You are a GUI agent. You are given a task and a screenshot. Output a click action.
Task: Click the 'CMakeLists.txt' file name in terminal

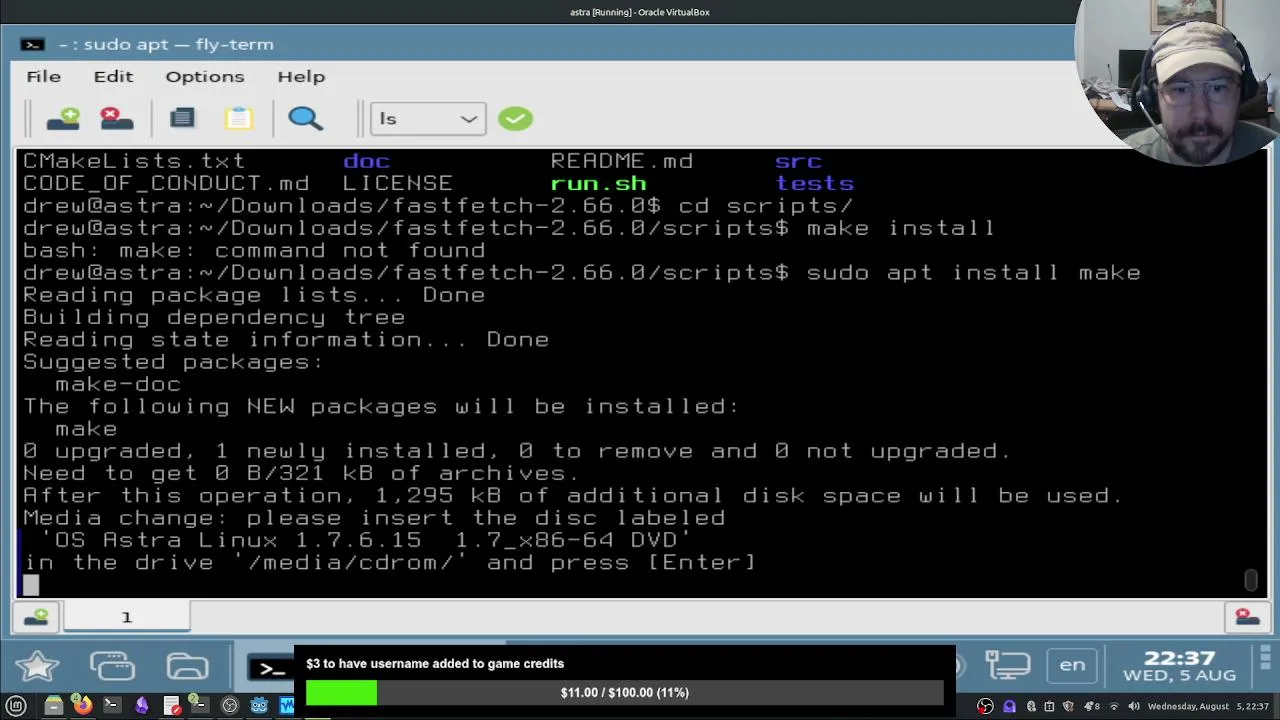point(134,161)
